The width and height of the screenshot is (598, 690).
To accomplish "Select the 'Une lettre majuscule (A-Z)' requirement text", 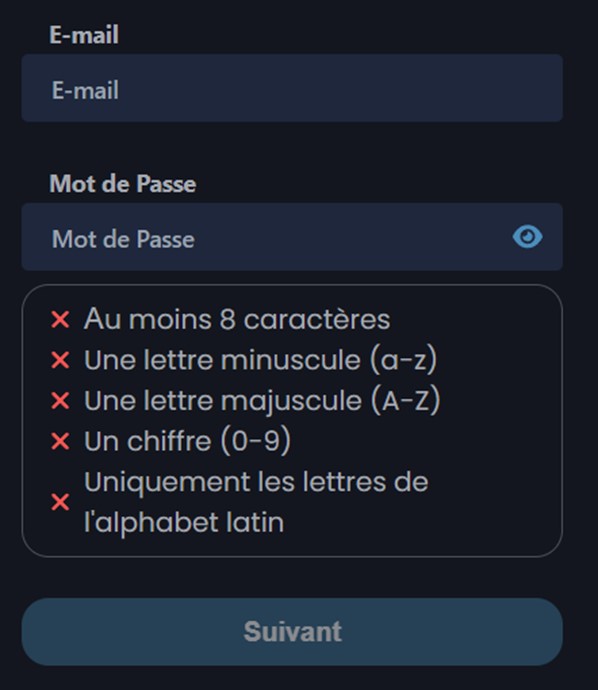I will 262,401.
